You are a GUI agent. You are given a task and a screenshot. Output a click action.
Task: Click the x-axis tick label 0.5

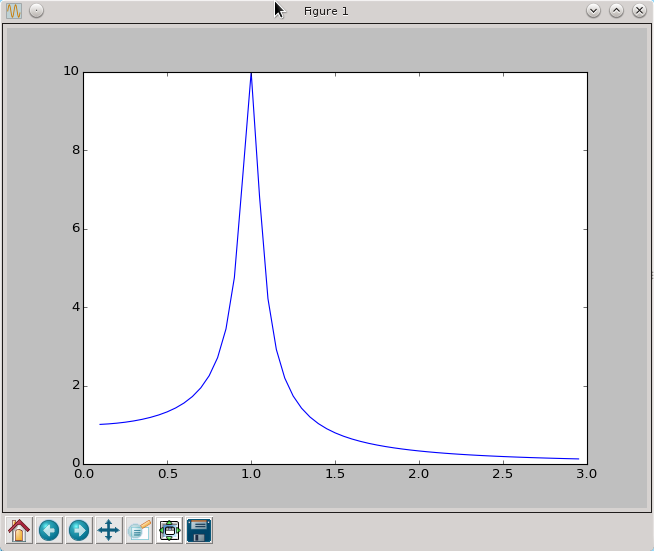[167, 474]
